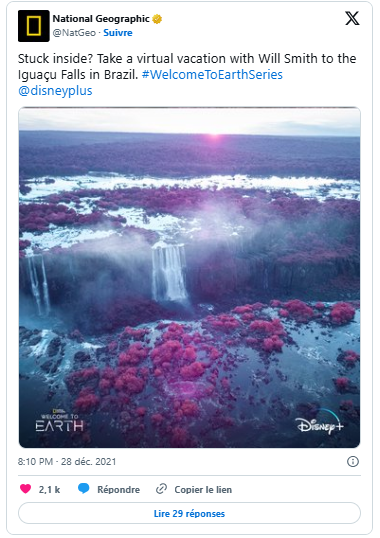Open the tweet info circle icon
Image resolution: width=380 pixels, height=538 pixels.
[353, 461]
